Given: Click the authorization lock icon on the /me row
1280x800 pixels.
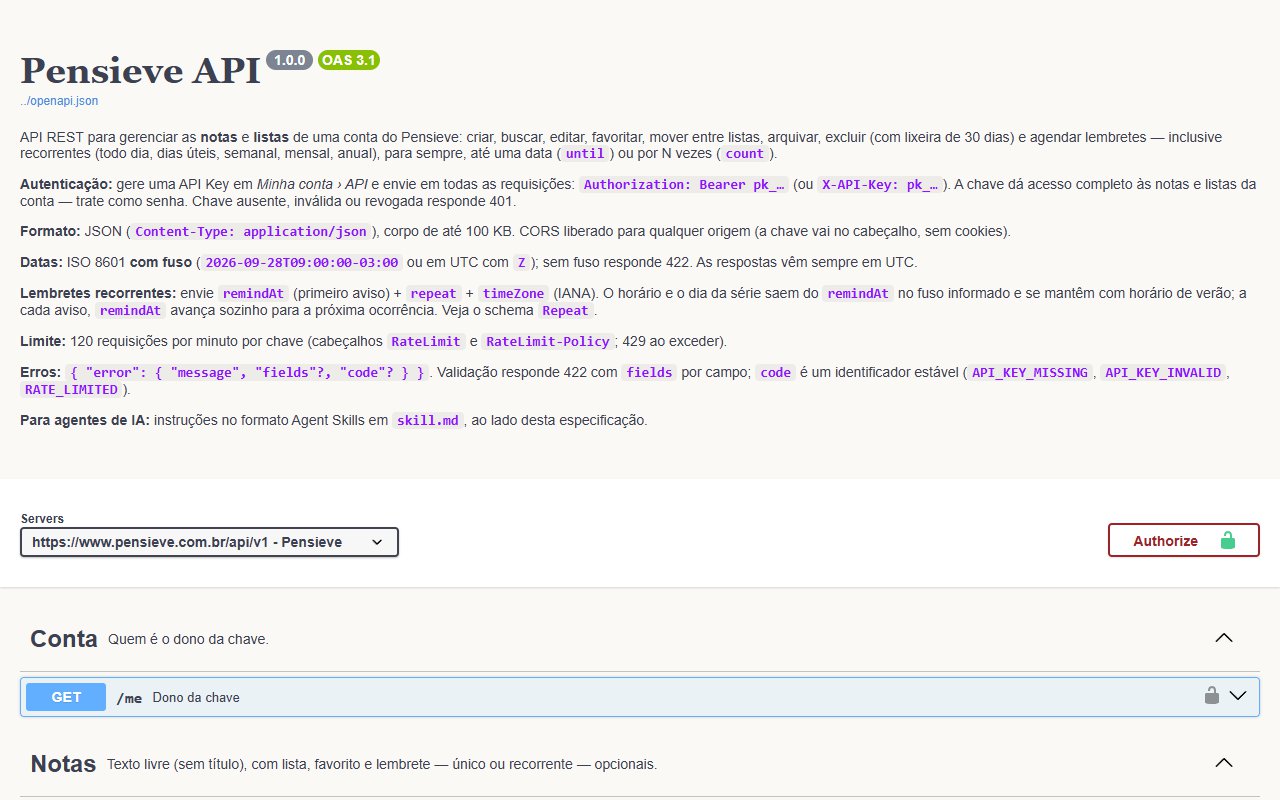Looking at the screenshot, I should click(x=1211, y=696).
